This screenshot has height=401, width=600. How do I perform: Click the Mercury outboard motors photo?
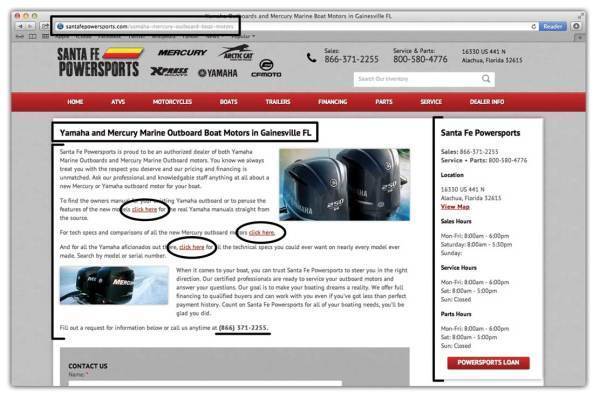(x=114, y=285)
